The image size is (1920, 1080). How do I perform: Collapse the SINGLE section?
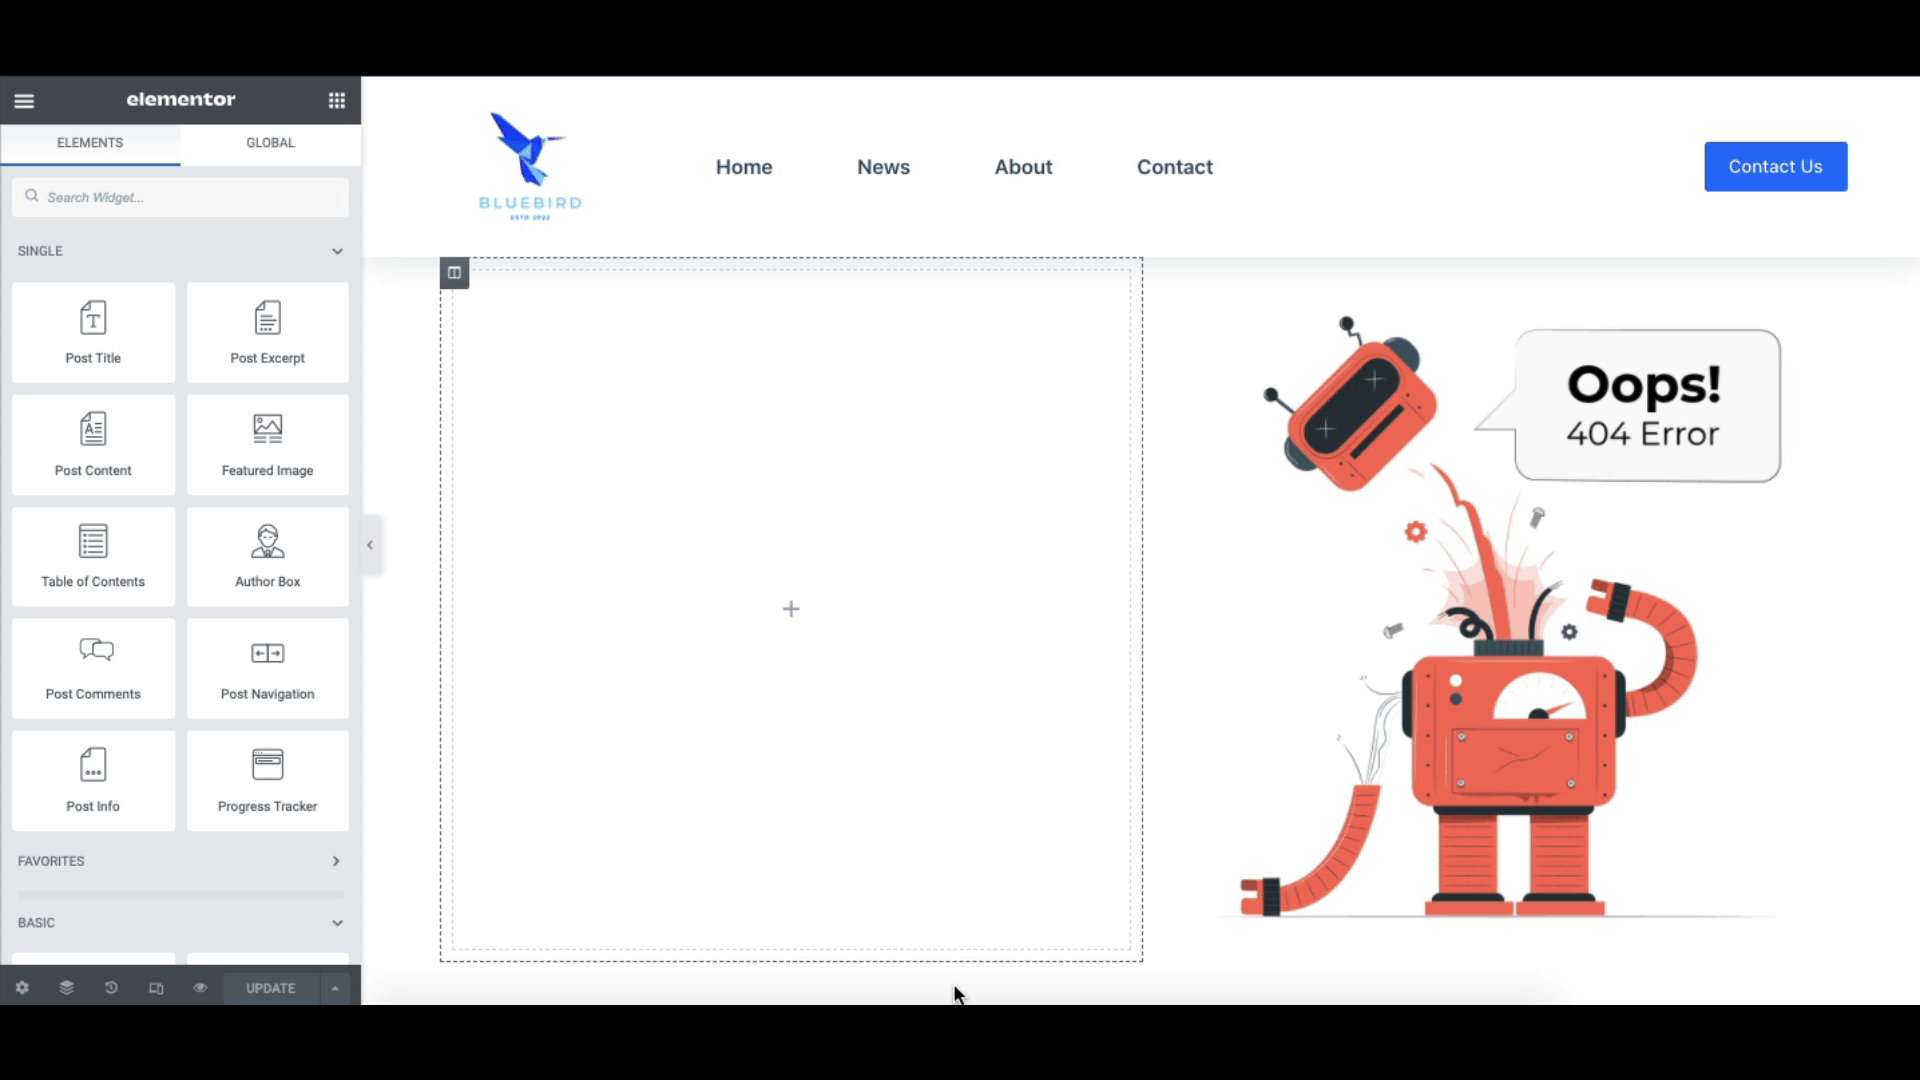point(336,251)
